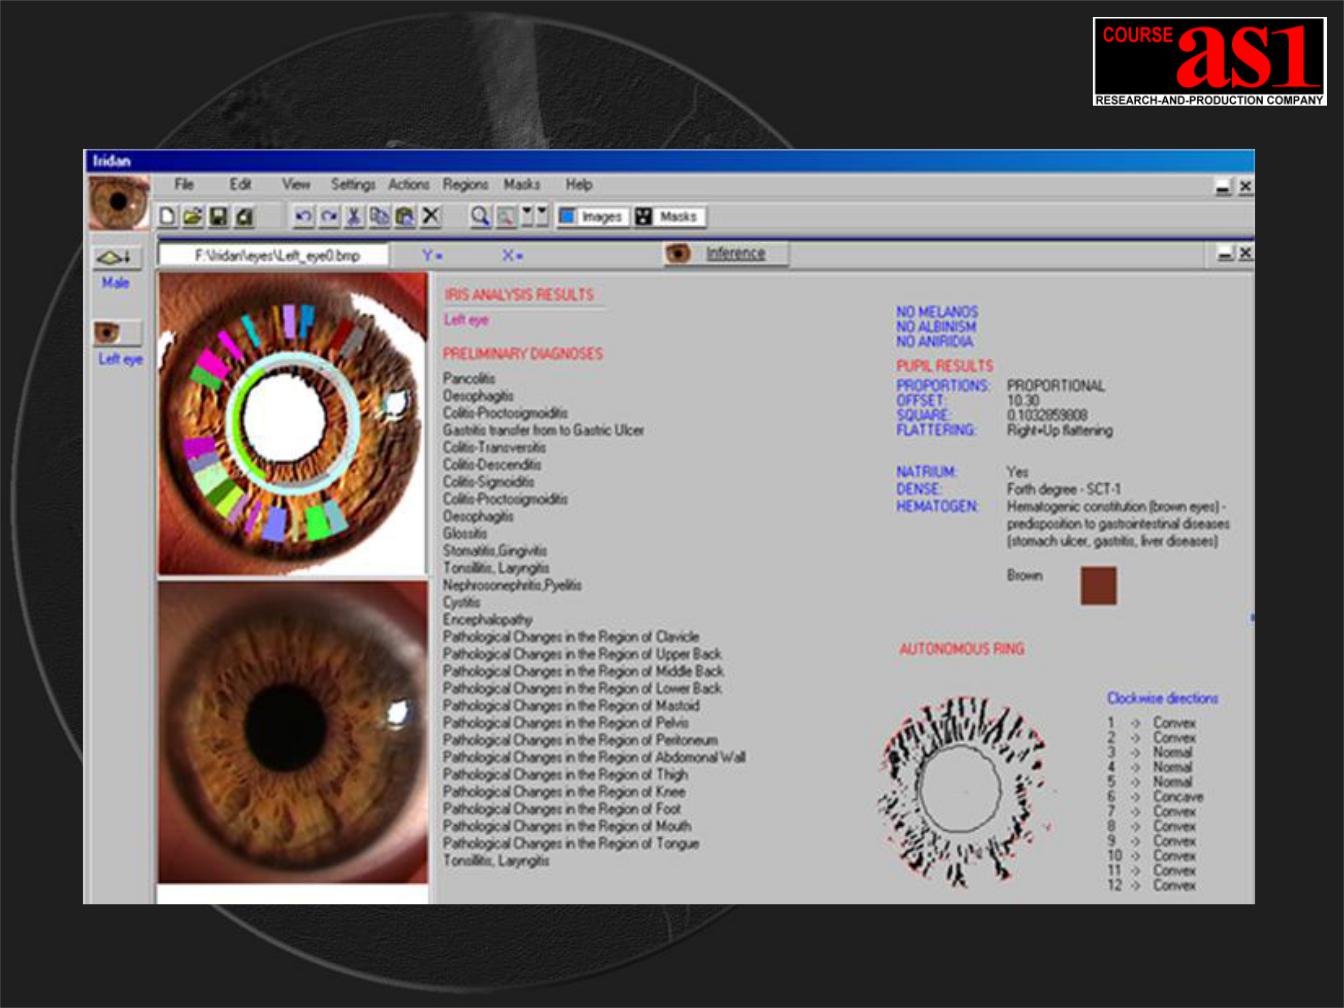Select the Left eye button in sidebar
Screen dimensions: 1344x1008
(117, 333)
